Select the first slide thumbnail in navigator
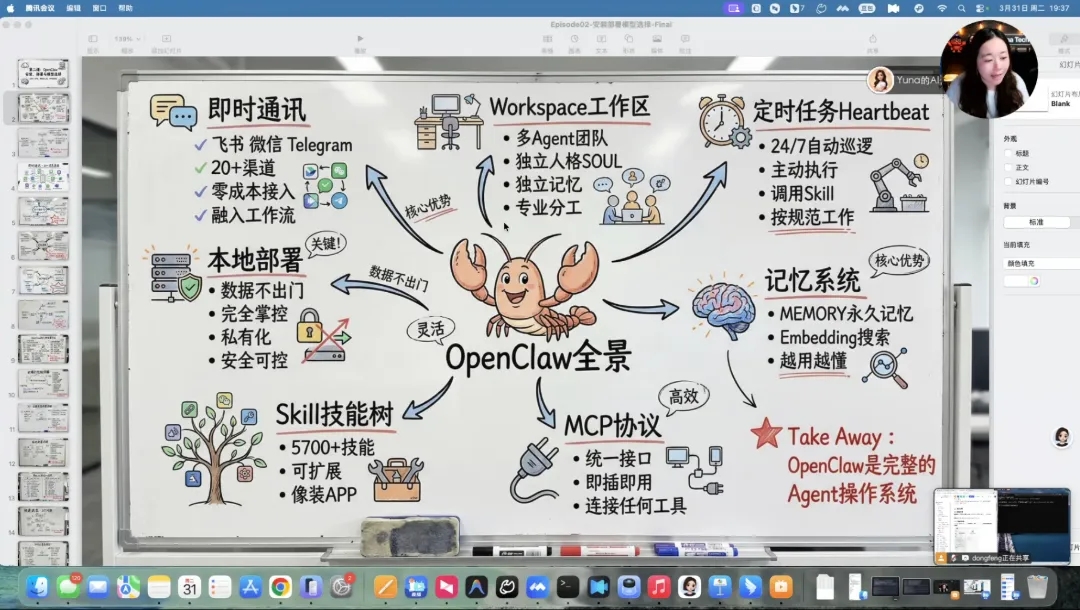1080x610 pixels. [x=43, y=73]
